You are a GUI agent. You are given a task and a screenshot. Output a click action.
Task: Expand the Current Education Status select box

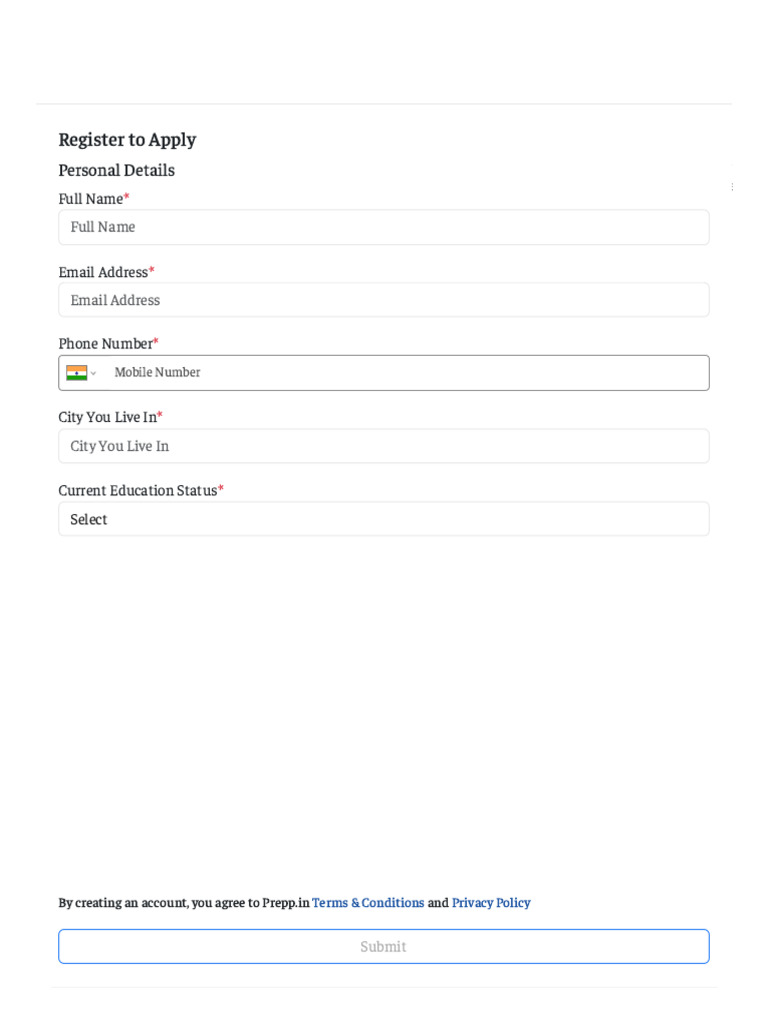click(x=383, y=519)
